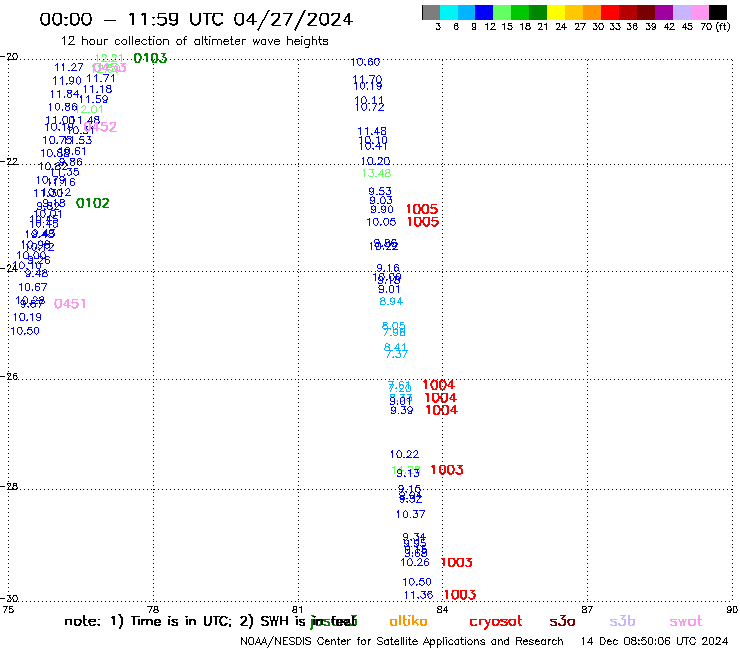Click the pink time label '0452'
The height and width of the screenshot is (650, 740).
[101, 127]
